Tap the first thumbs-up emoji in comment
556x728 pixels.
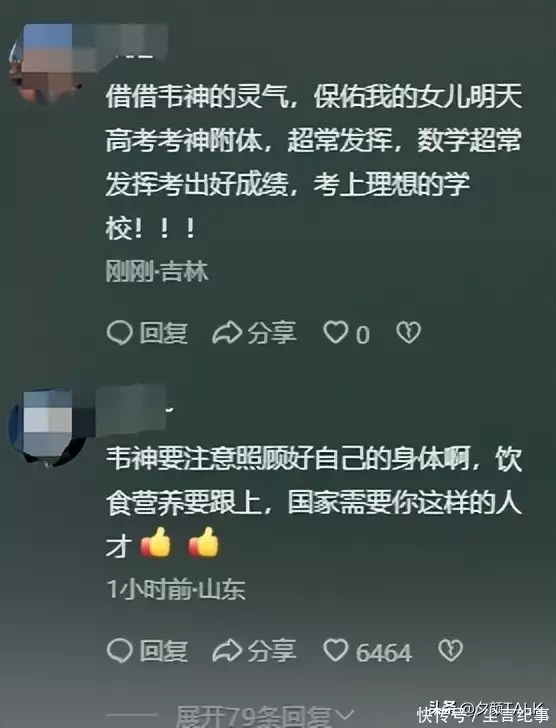coord(156,541)
